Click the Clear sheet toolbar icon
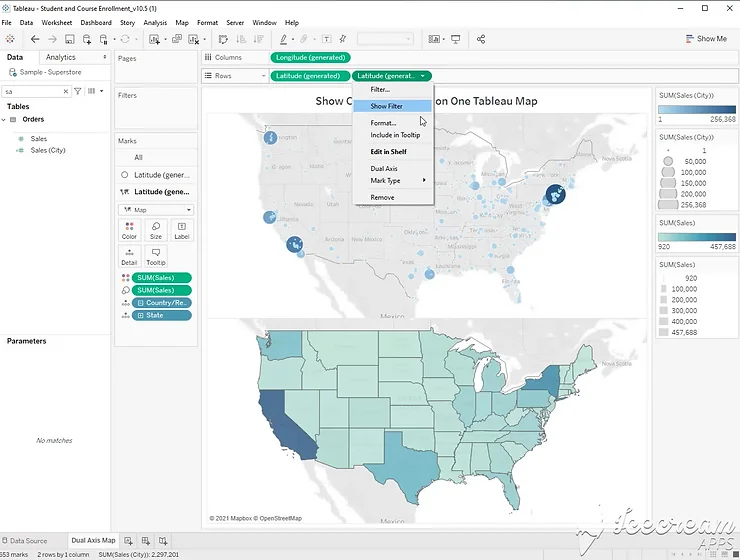This screenshot has height=560, width=740. (x=193, y=39)
